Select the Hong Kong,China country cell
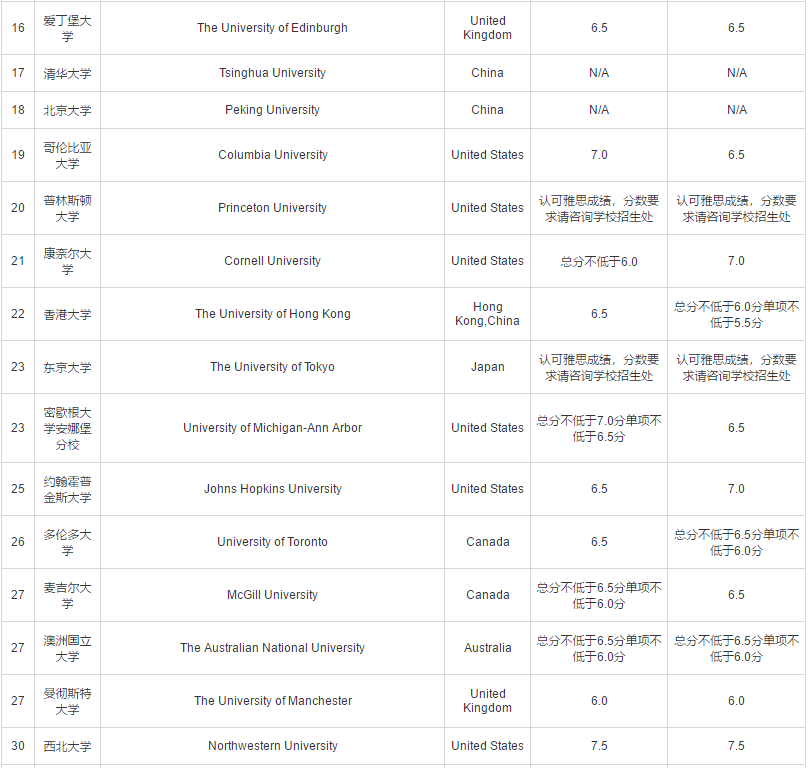The image size is (810, 768). point(487,313)
